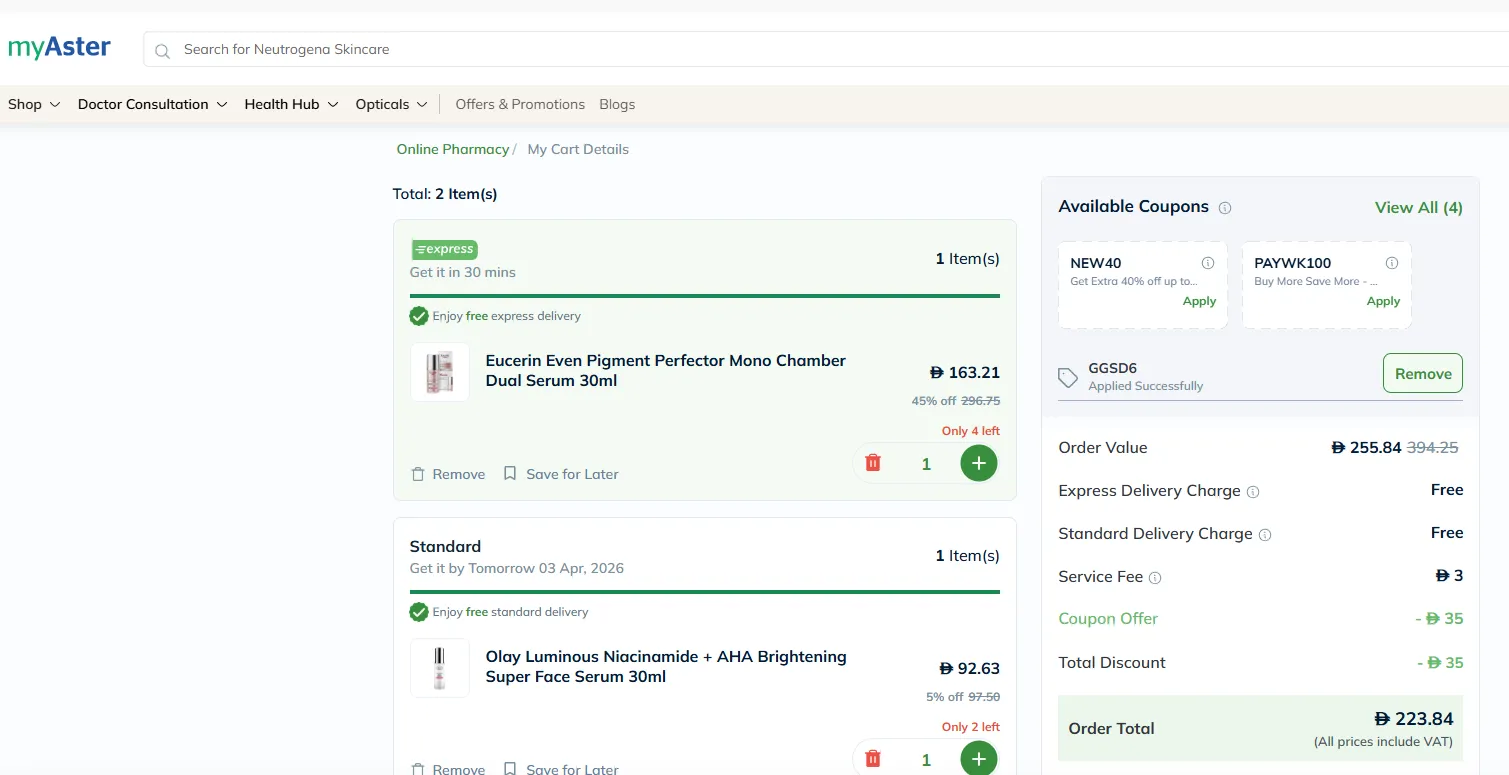The height and width of the screenshot is (775, 1509).
Task: Increase Olay serum quantity with plus button
Action: [x=979, y=758]
